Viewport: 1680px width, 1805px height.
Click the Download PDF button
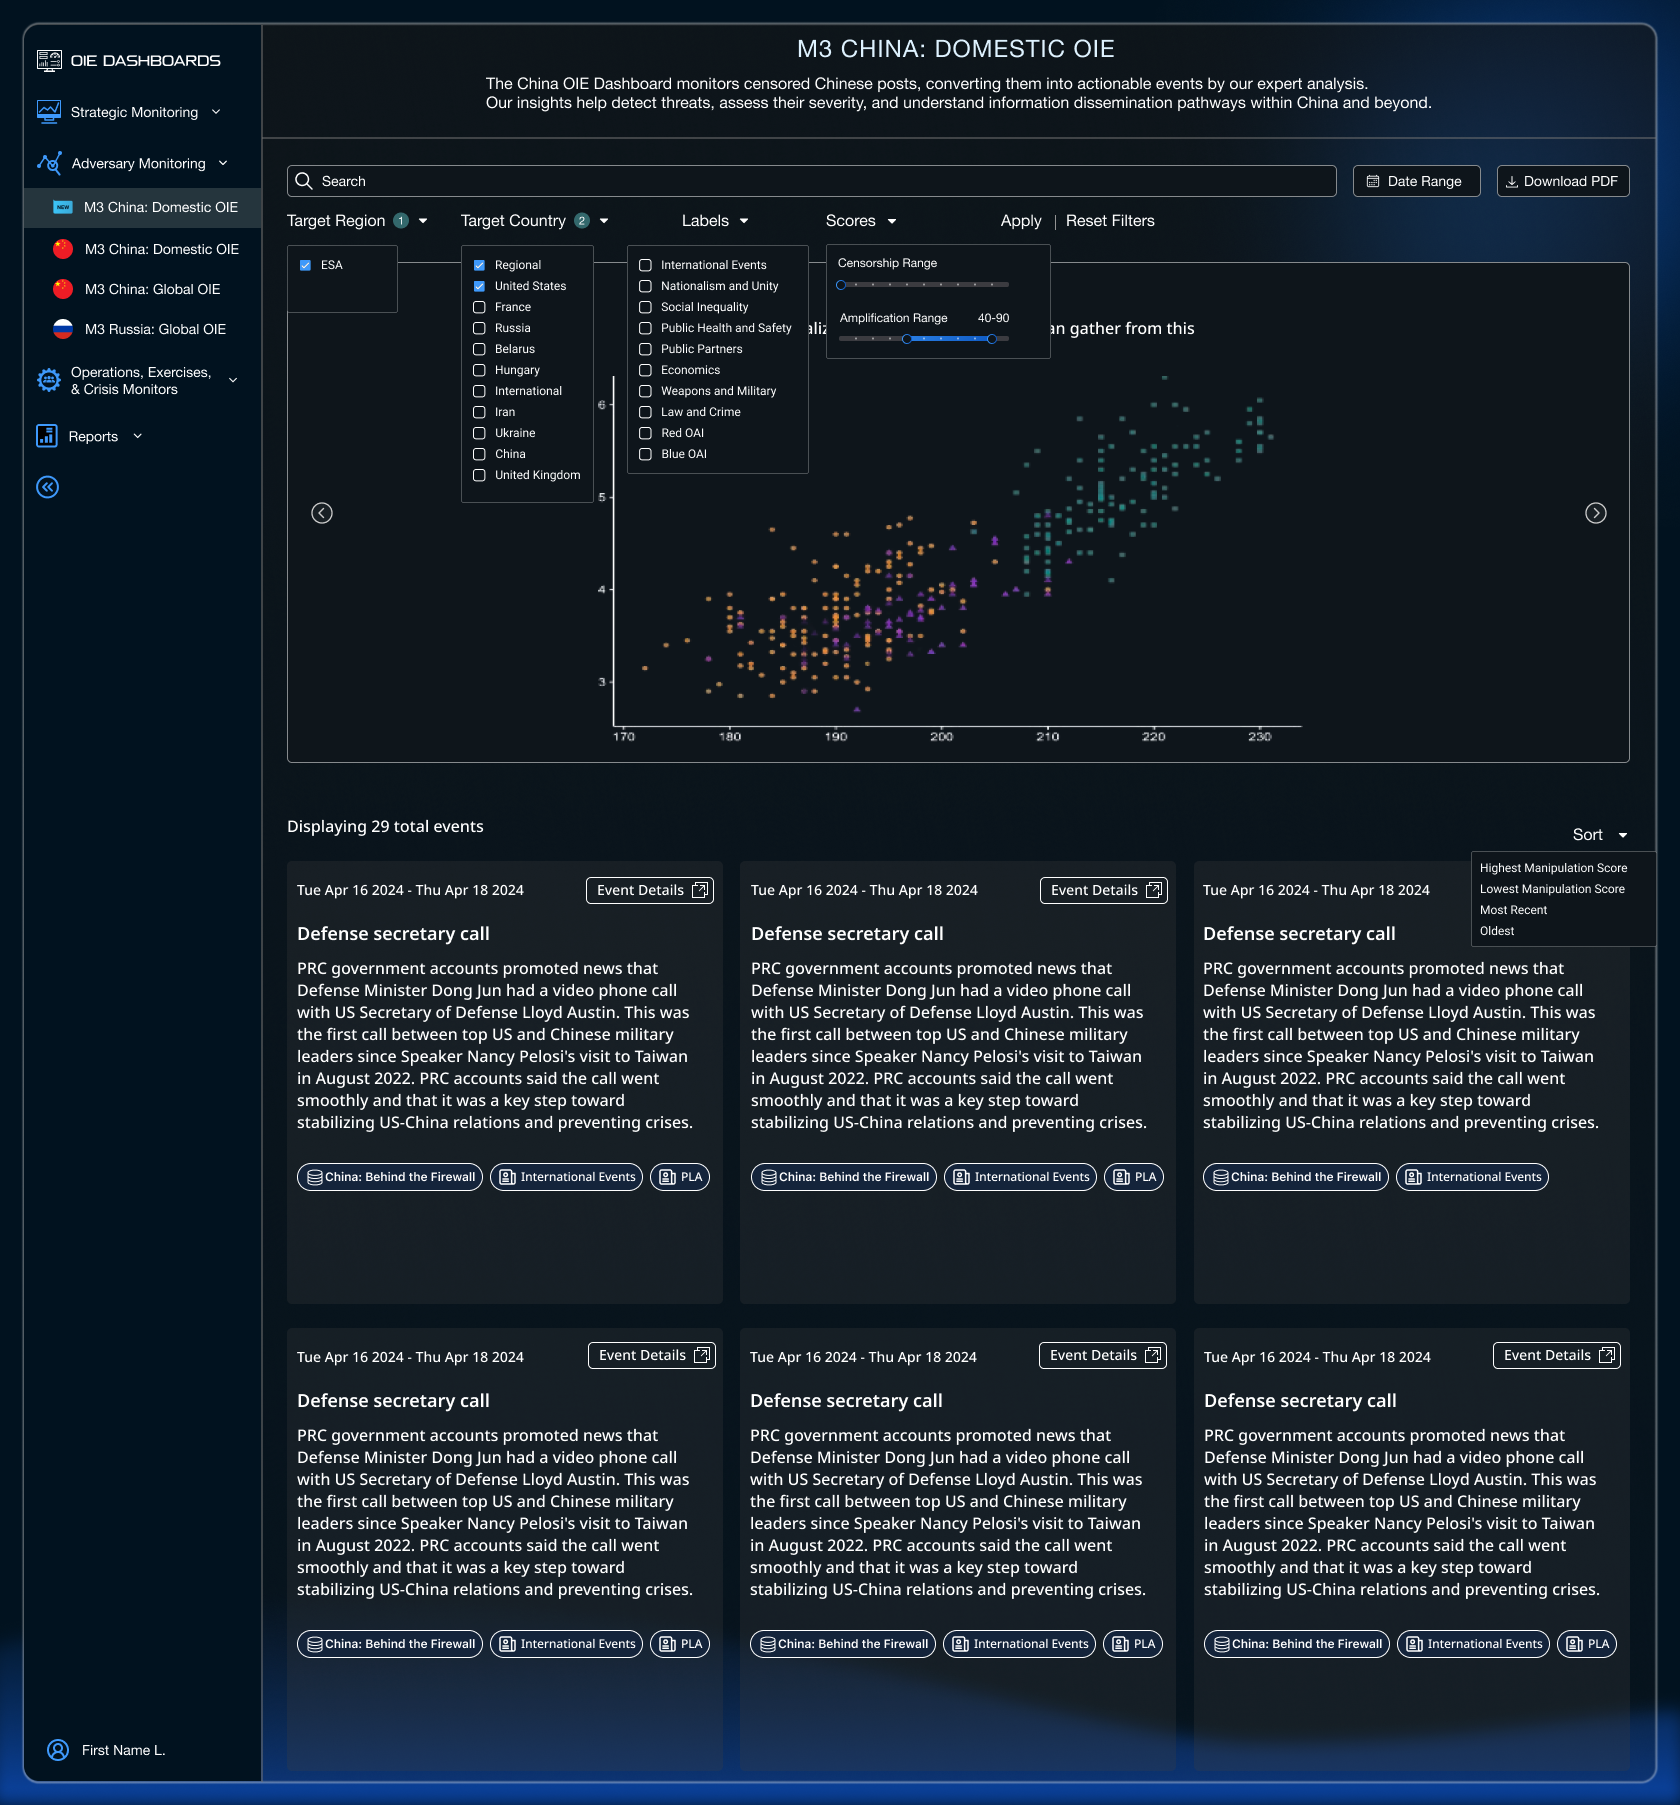pyautogui.click(x=1562, y=181)
